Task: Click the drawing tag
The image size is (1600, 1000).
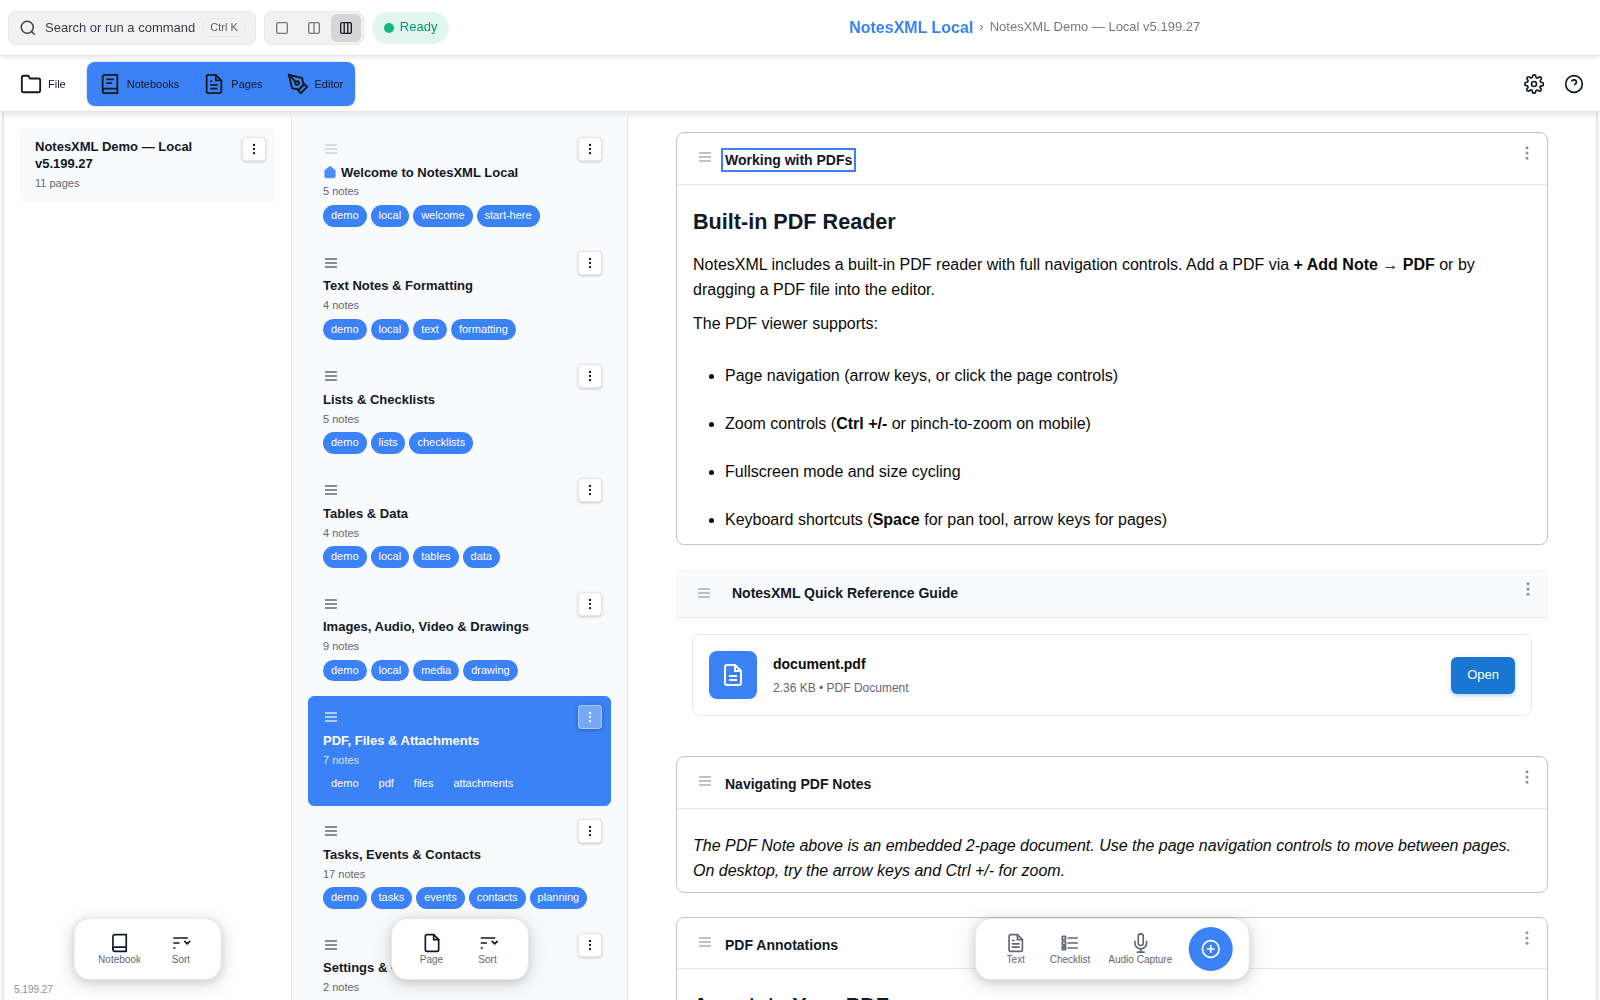Action: coord(490,671)
